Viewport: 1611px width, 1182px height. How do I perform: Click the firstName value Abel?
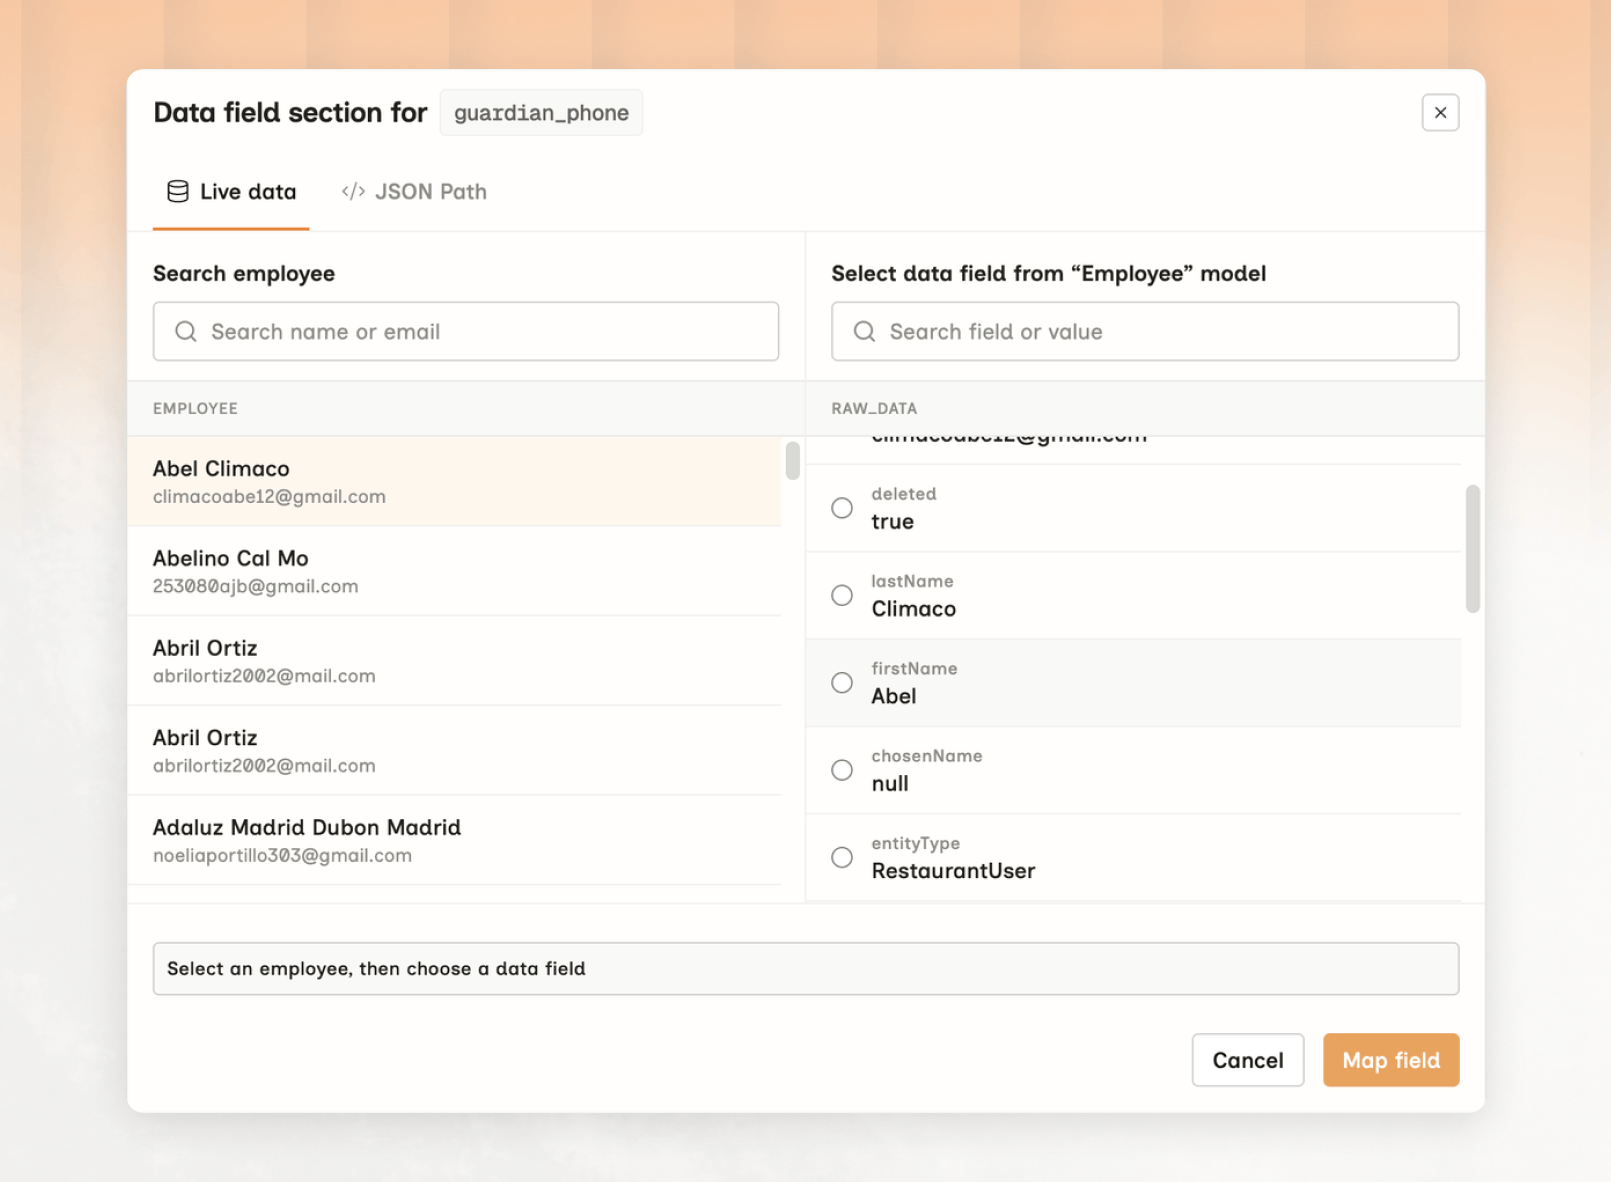(893, 697)
